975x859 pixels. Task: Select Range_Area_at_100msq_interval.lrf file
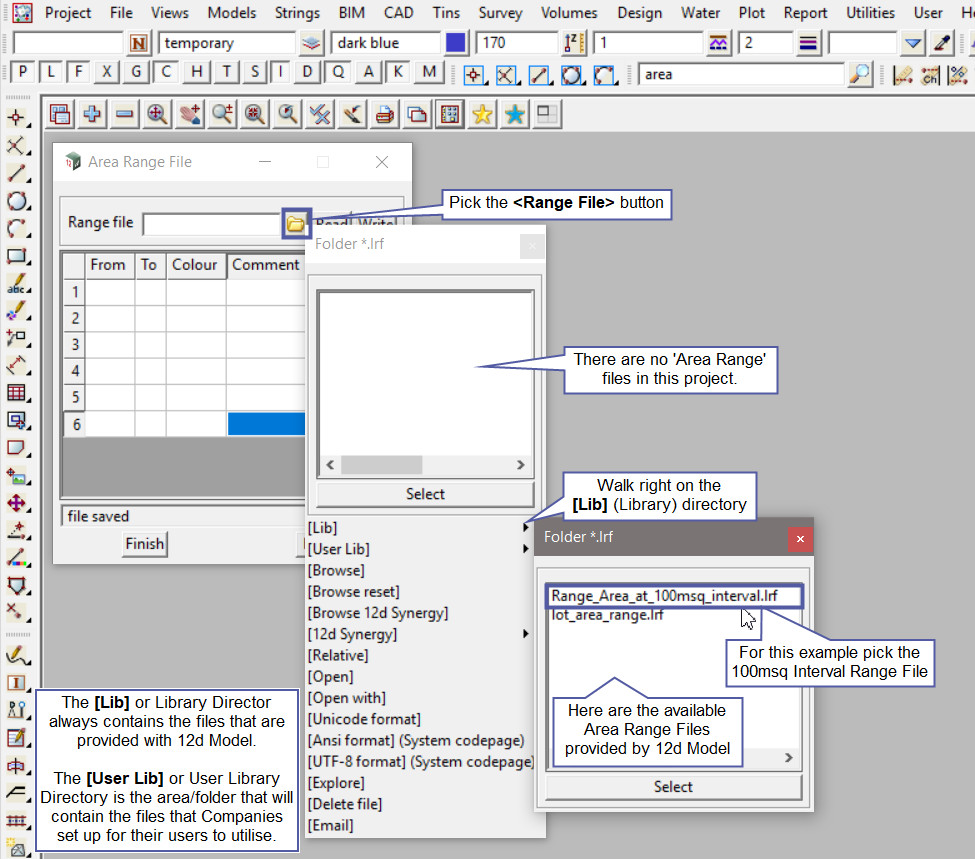pyautogui.click(x=664, y=596)
